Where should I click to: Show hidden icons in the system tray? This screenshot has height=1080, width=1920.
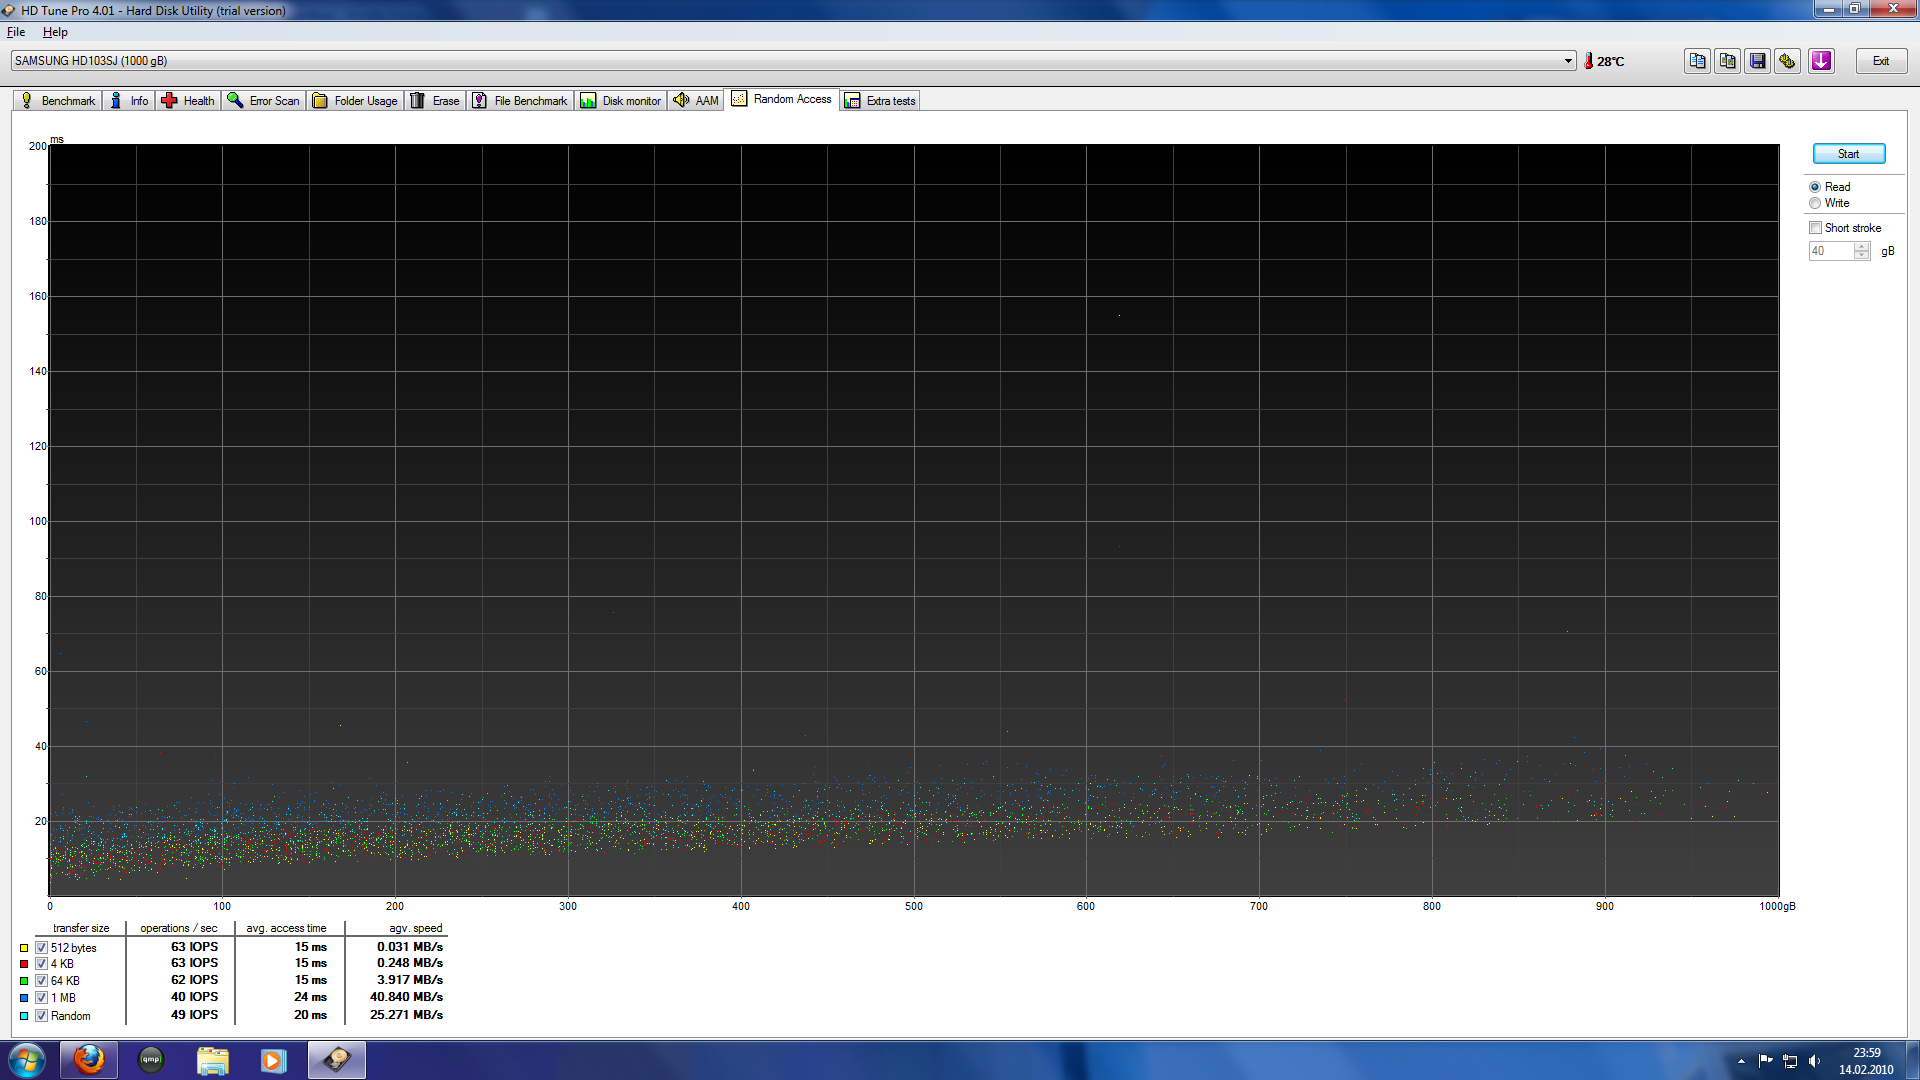[x=1741, y=1061]
